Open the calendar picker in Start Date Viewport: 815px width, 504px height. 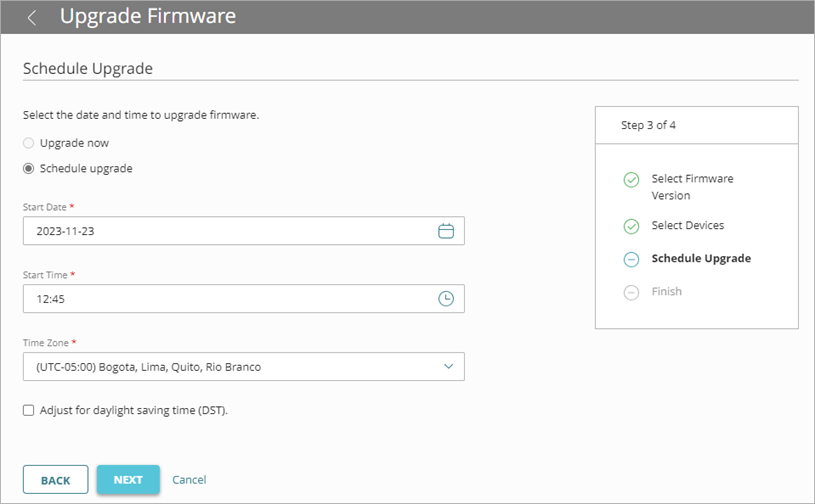[x=446, y=231]
